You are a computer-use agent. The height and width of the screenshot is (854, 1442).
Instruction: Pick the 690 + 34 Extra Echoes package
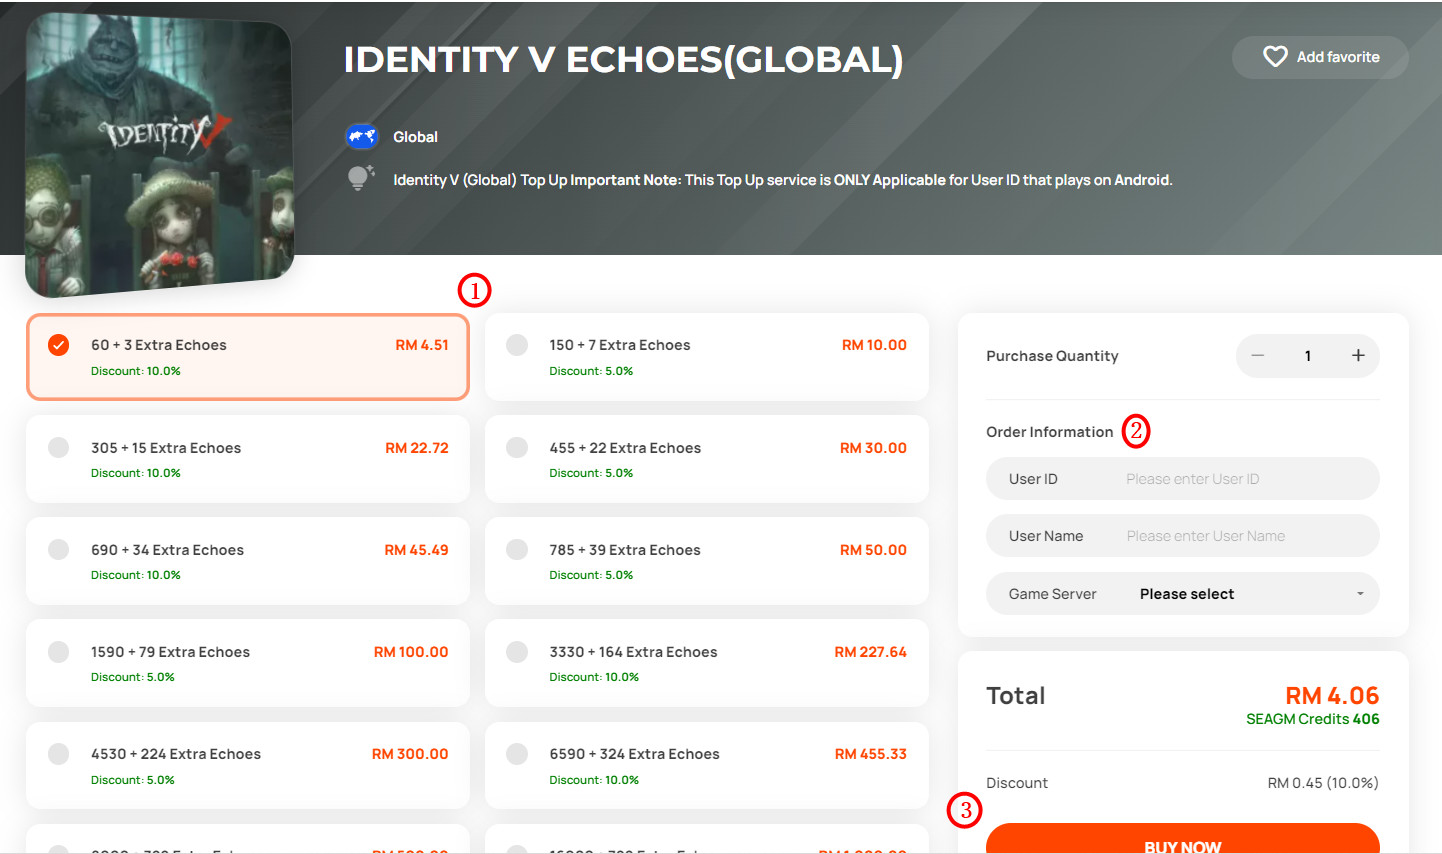pos(248,561)
